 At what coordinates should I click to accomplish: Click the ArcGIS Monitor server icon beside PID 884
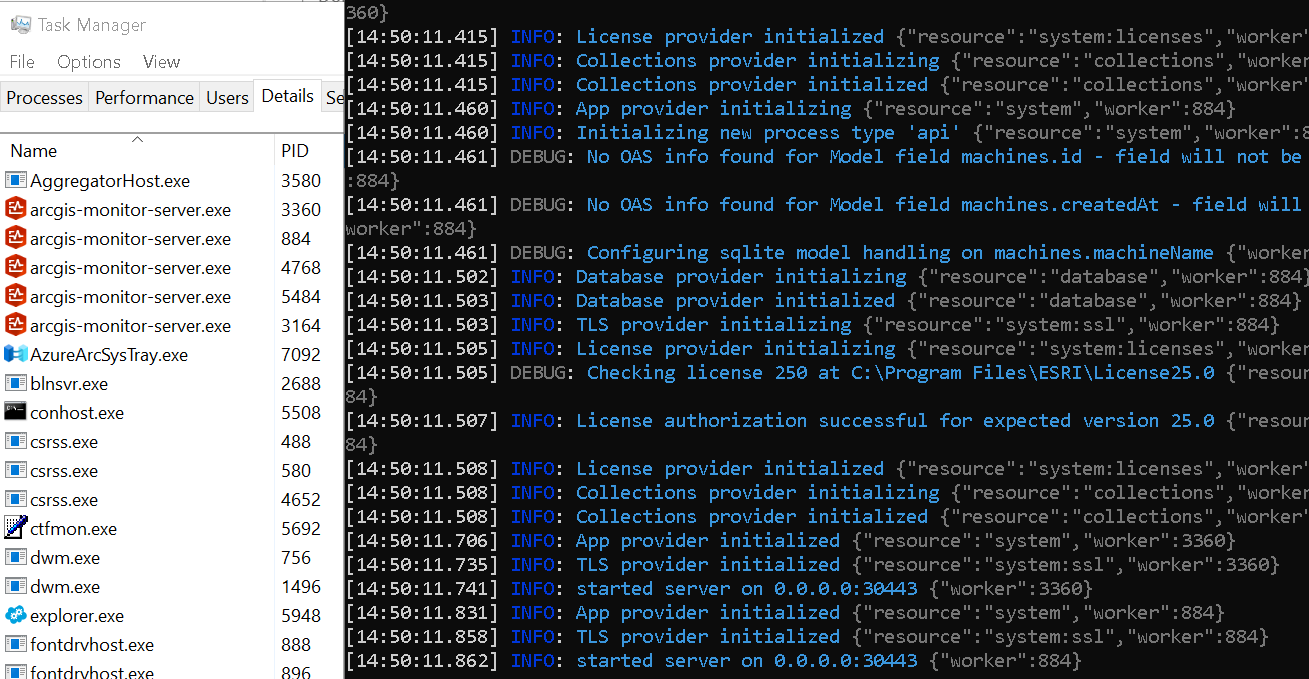pos(18,238)
